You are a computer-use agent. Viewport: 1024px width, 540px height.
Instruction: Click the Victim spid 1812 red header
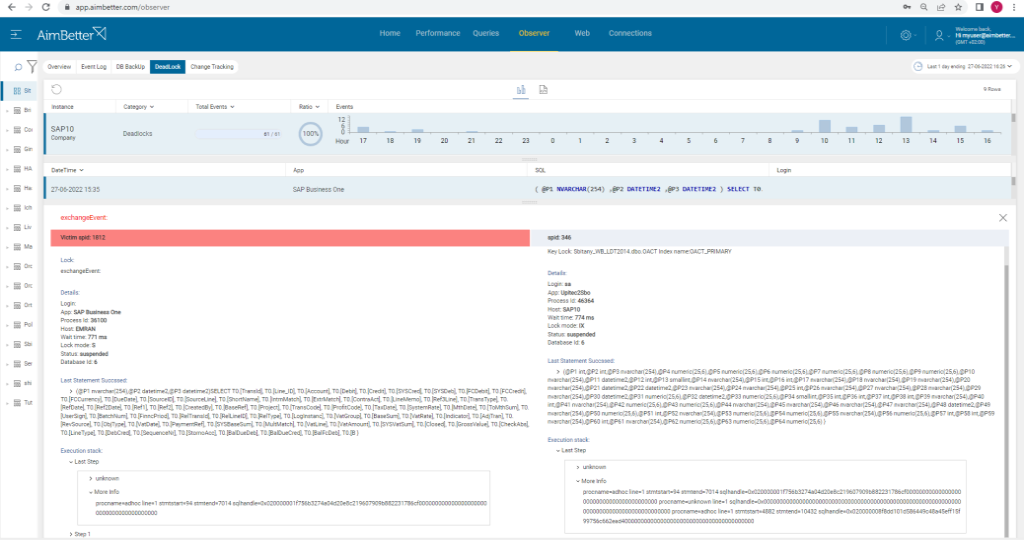[290, 238]
